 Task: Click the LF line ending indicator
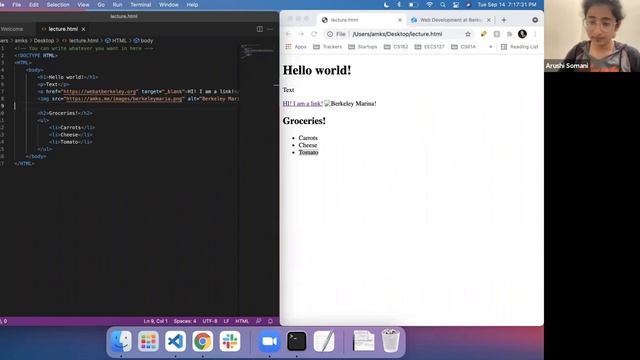227,321
